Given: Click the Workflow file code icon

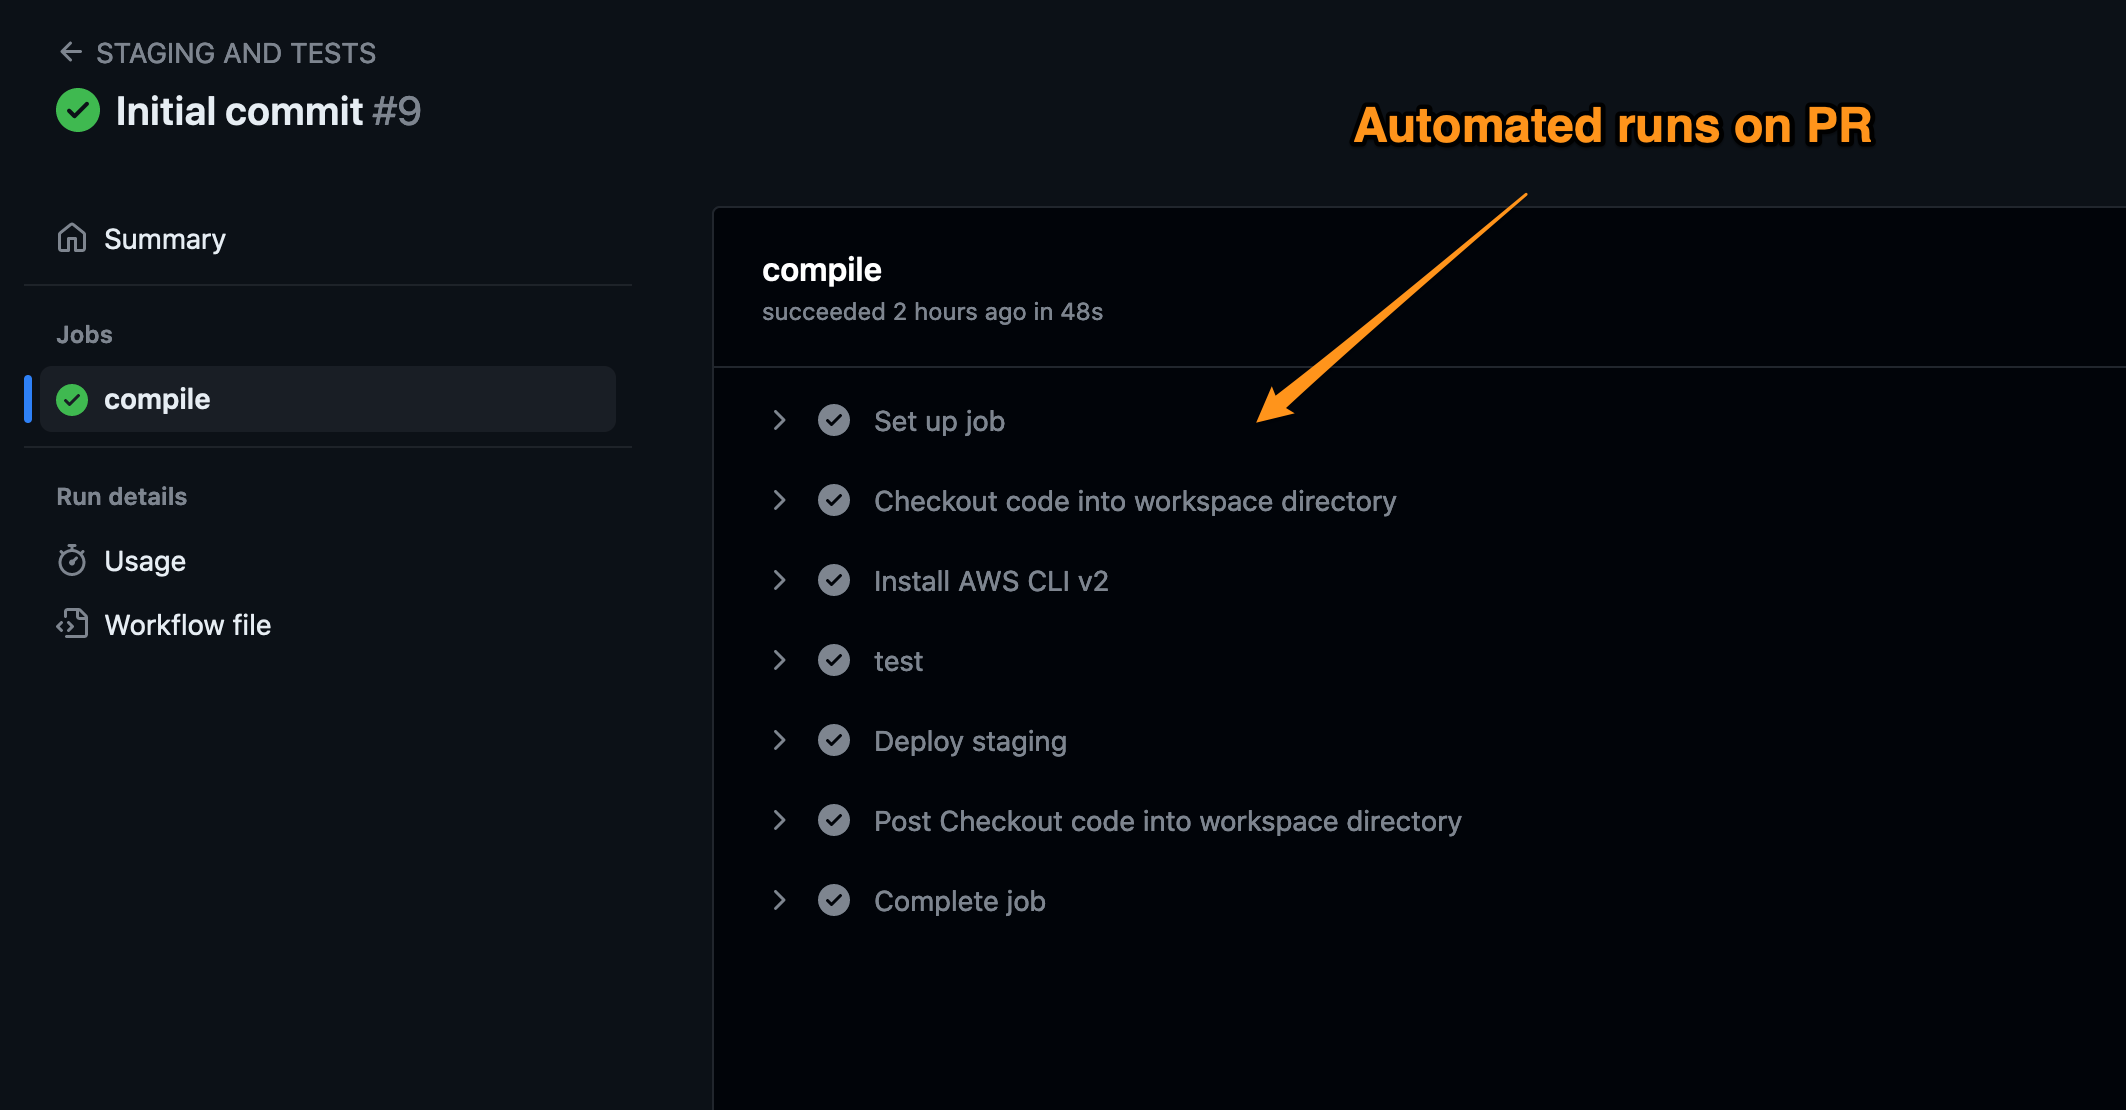Looking at the screenshot, I should pos(72,624).
